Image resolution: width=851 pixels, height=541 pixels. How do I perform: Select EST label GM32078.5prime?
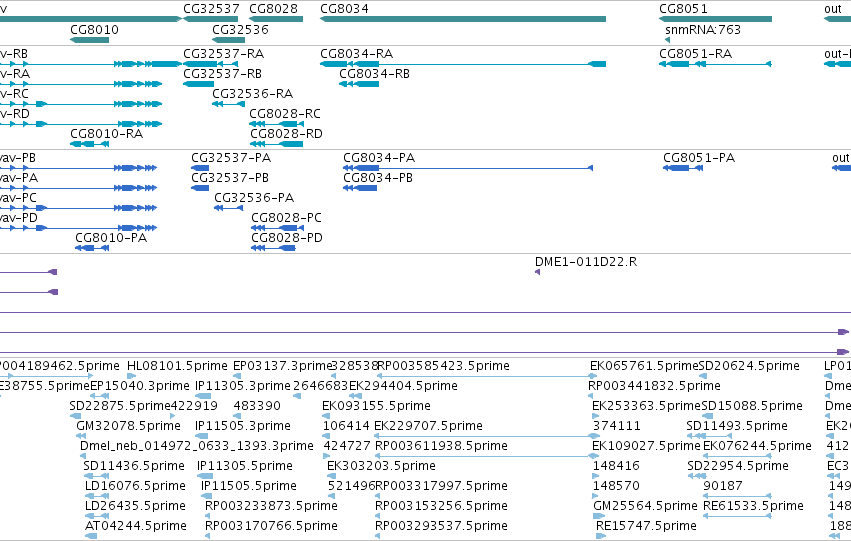[x=128, y=426]
